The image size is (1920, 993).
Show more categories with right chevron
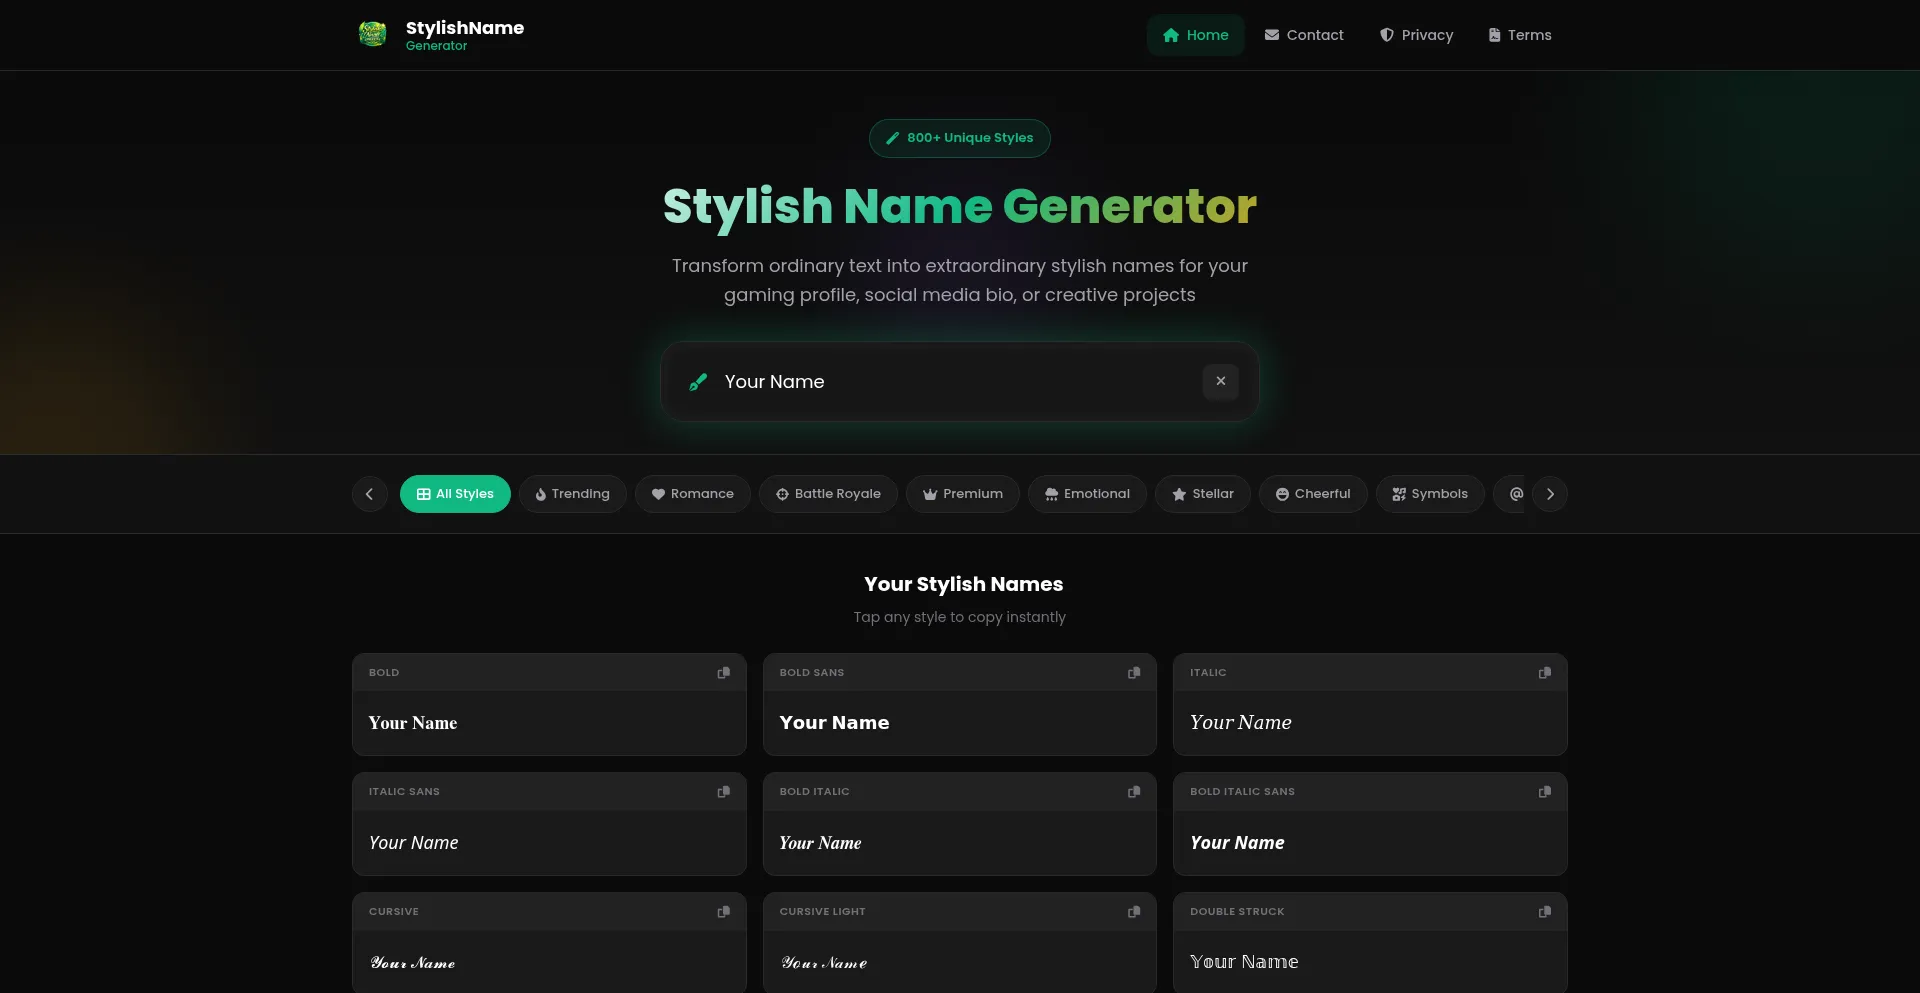pos(1550,494)
